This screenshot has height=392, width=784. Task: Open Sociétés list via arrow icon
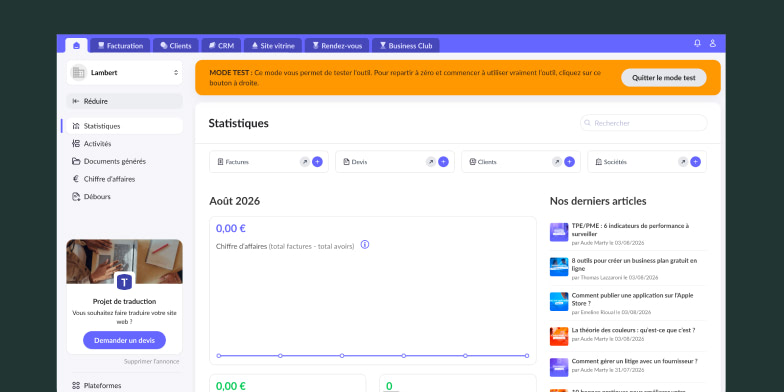point(682,162)
